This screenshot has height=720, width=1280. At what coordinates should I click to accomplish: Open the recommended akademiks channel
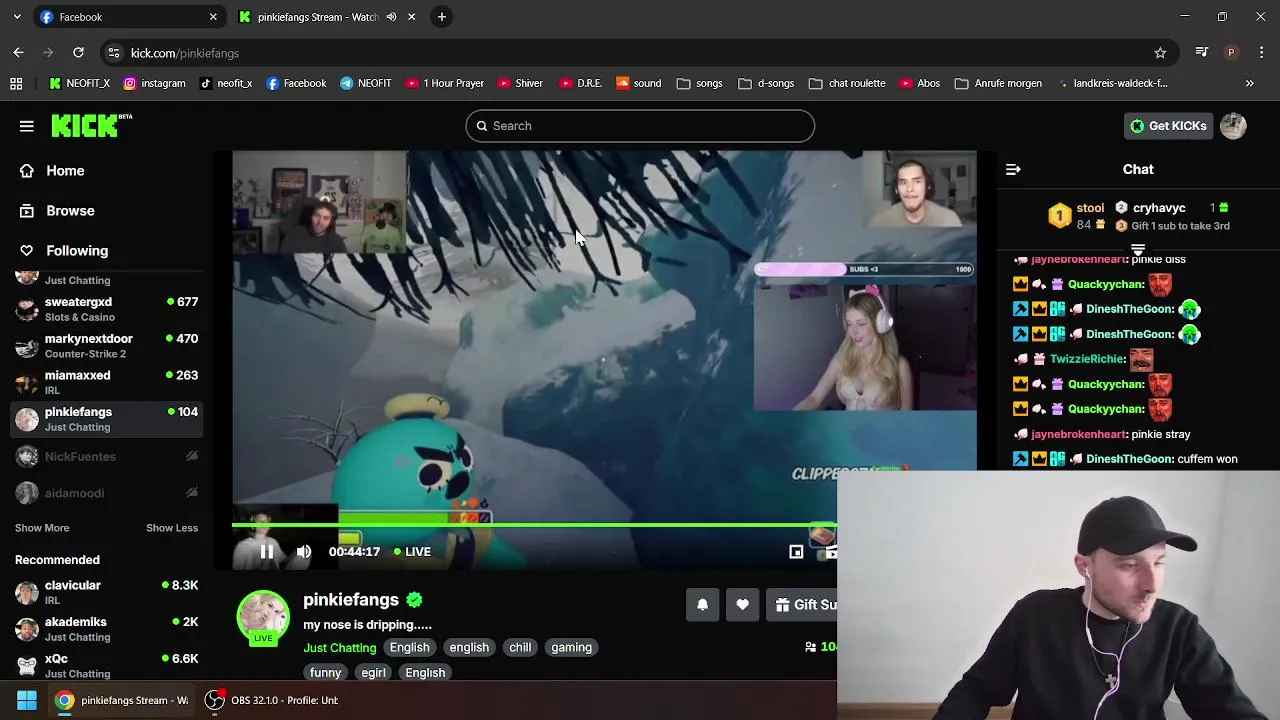coord(107,629)
